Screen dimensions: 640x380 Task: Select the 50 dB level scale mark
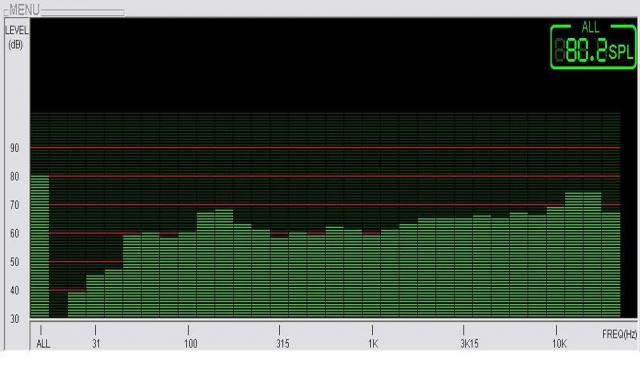(x=15, y=262)
